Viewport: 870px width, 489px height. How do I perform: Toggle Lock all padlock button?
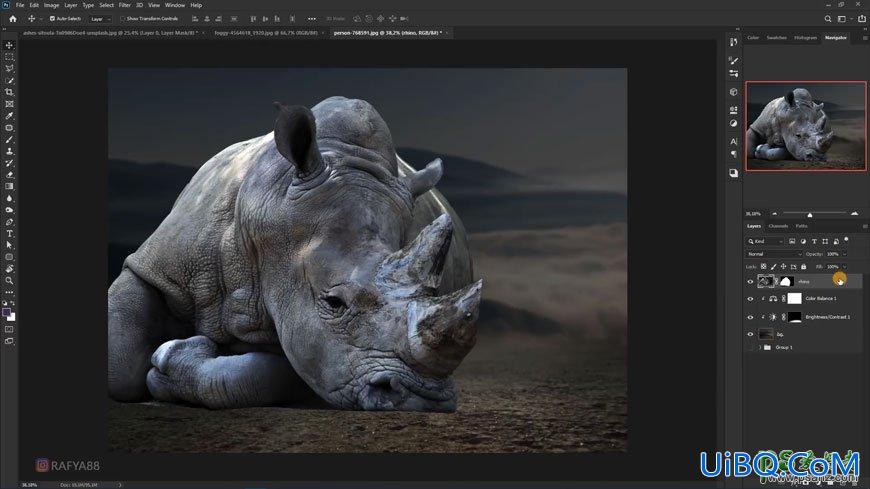tap(803, 267)
